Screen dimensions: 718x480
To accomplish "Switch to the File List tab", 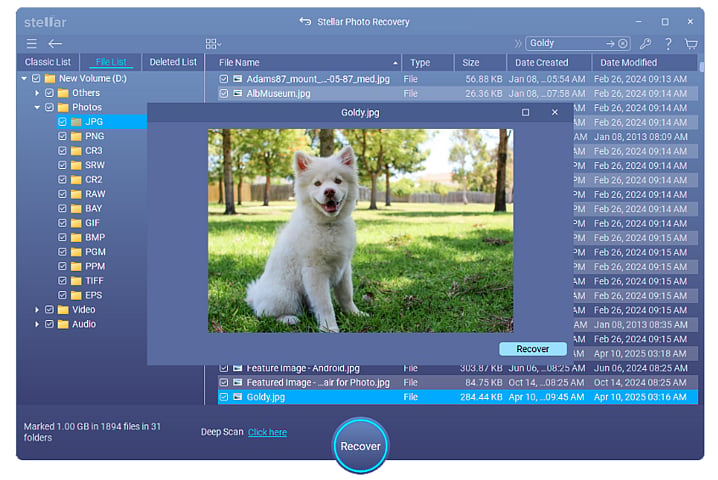I will [x=111, y=62].
